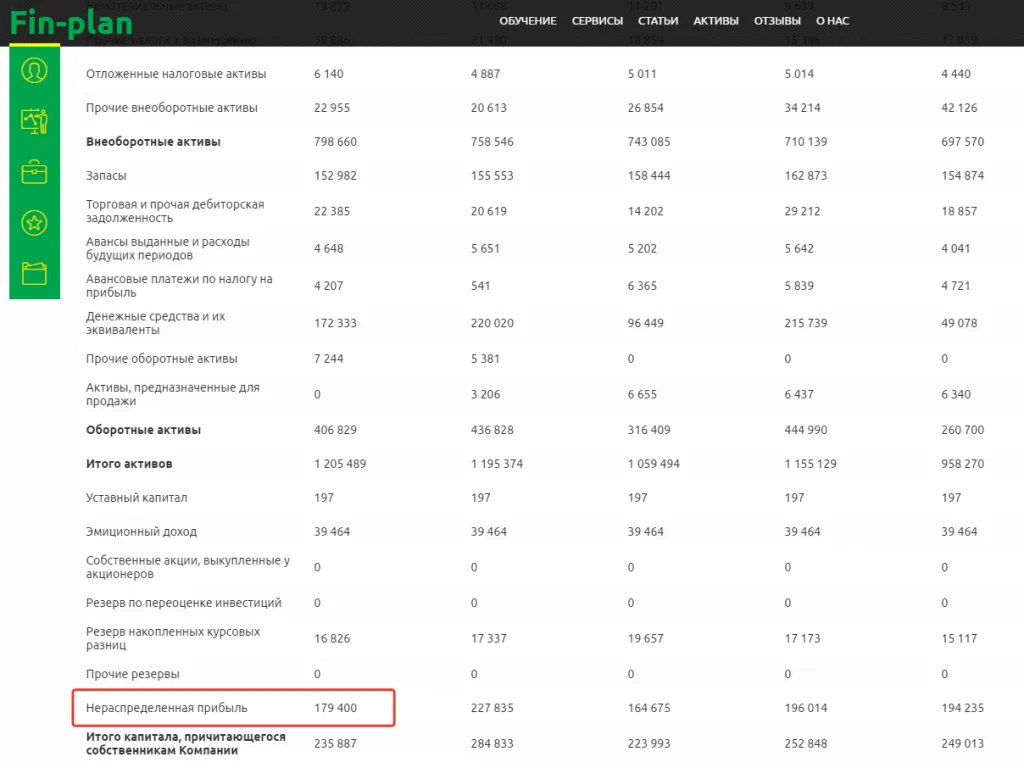
Task: Click the row label "Авансы выданные и расходы будущих периодов"
Action: pyautogui.click(x=167, y=248)
